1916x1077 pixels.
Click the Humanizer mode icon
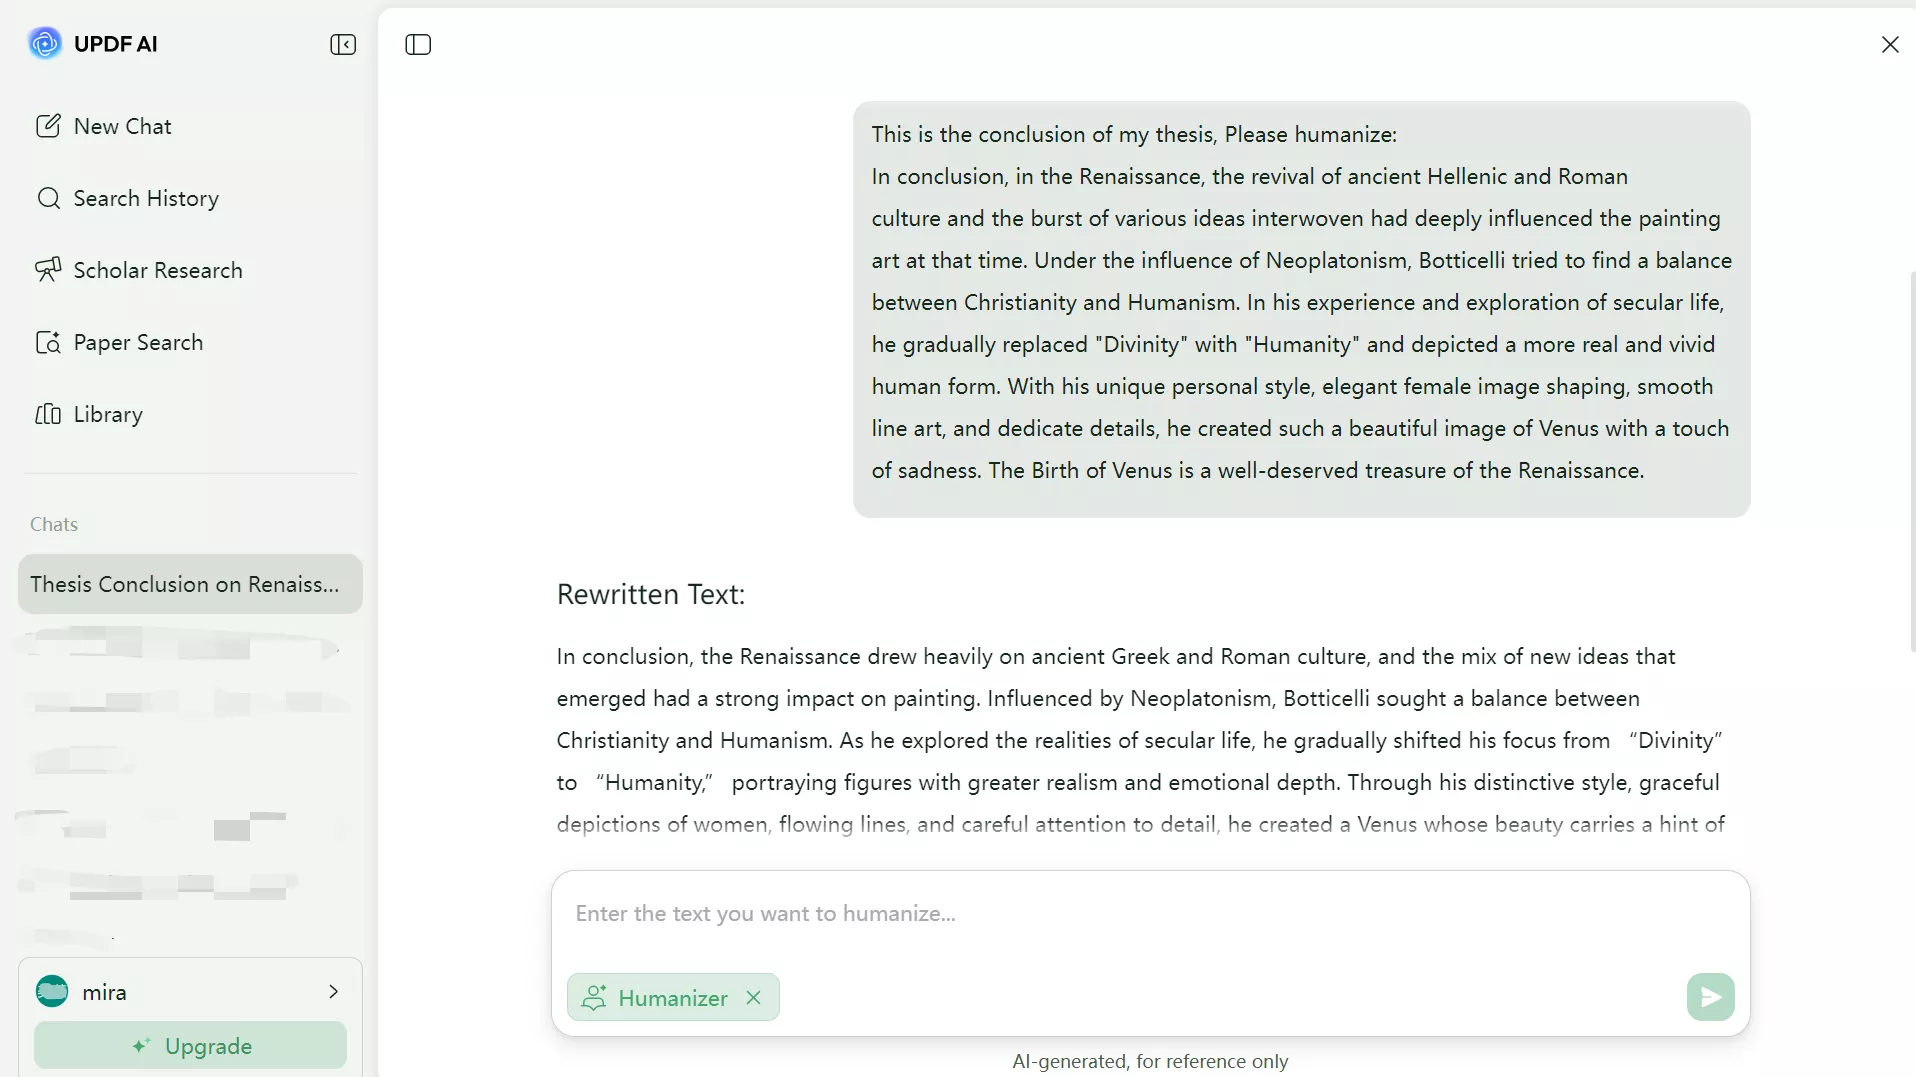coord(594,997)
